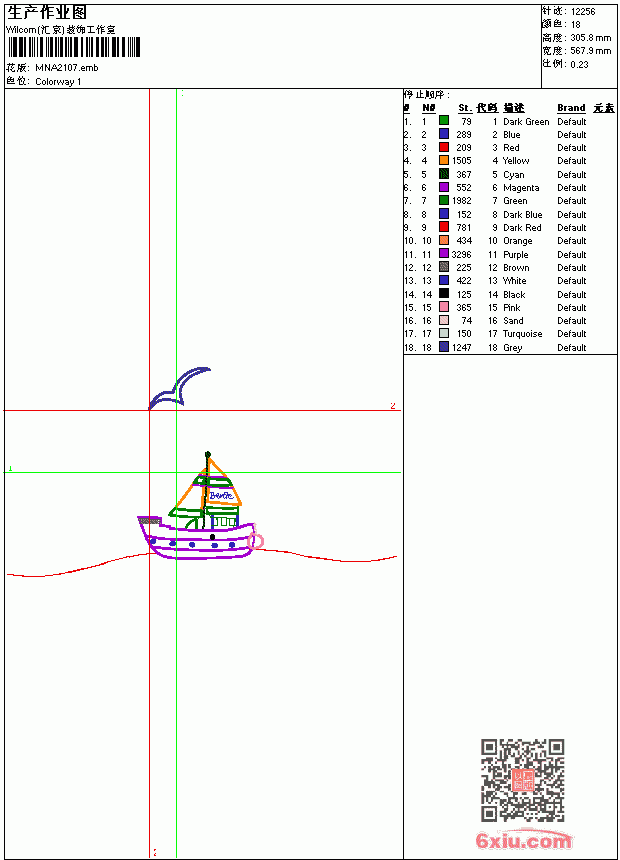This screenshot has width=620, height=860.
Task: Click the Dark Green color swatch
Action: (444, 121)
